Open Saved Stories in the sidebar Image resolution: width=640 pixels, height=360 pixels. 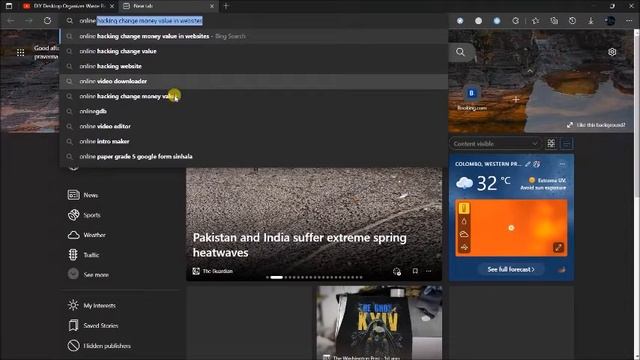tap(93, 325)
